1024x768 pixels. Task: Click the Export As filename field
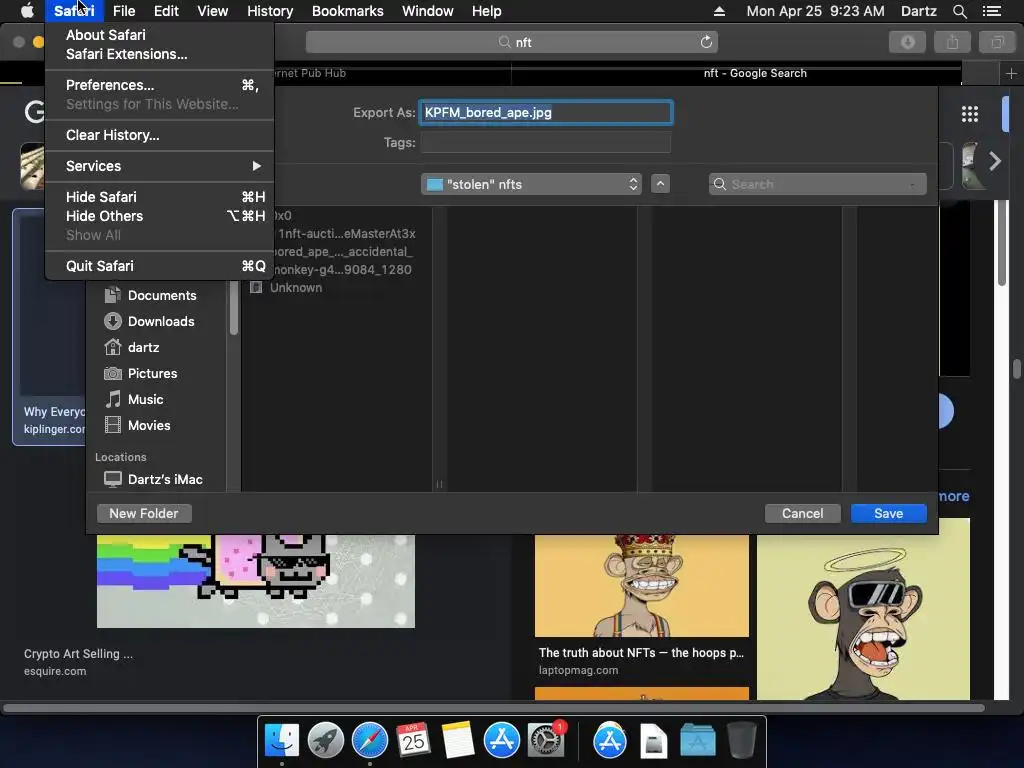pyautogui.click(x=546, y=112)
